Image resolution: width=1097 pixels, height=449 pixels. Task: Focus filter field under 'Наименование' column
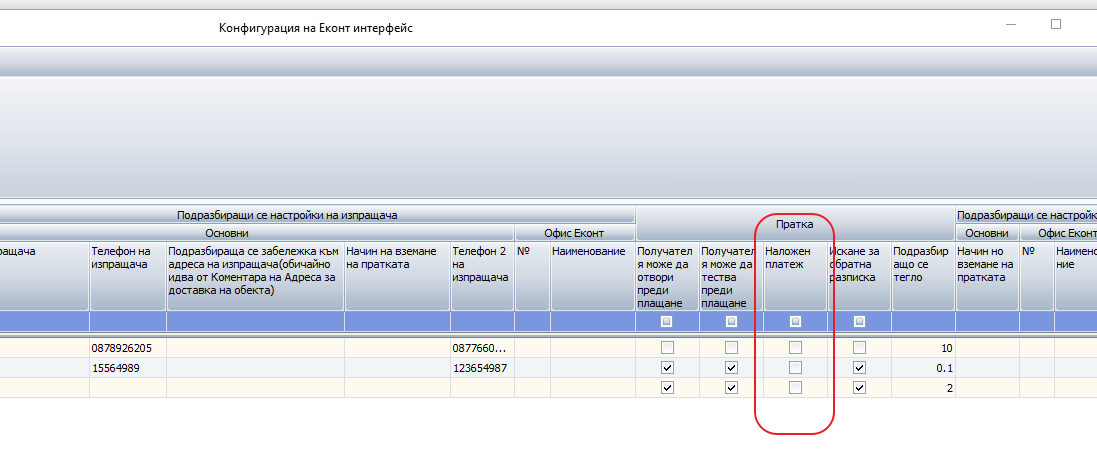(592, 322)
